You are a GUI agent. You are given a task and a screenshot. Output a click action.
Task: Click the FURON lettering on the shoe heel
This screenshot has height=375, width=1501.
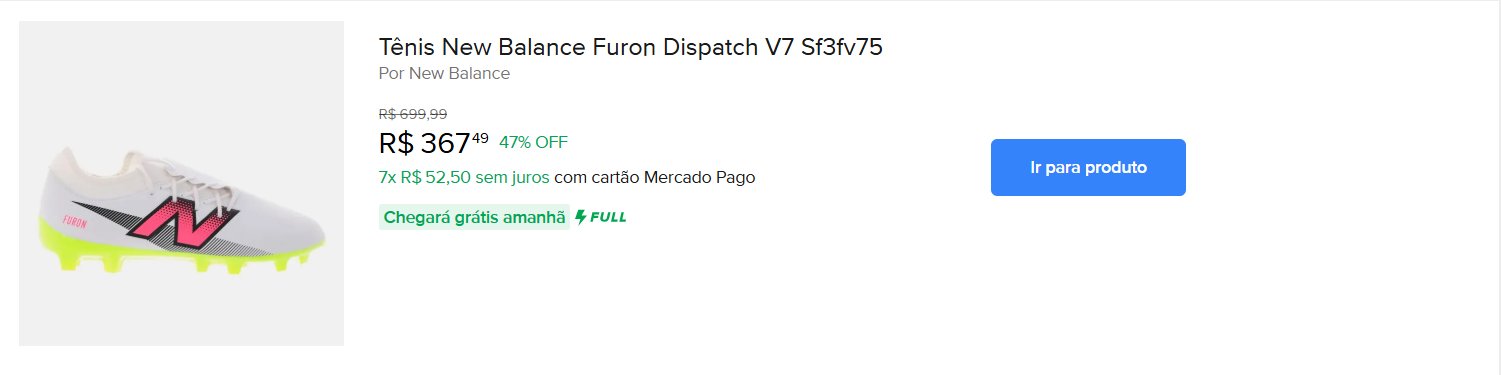coord(74,220)
